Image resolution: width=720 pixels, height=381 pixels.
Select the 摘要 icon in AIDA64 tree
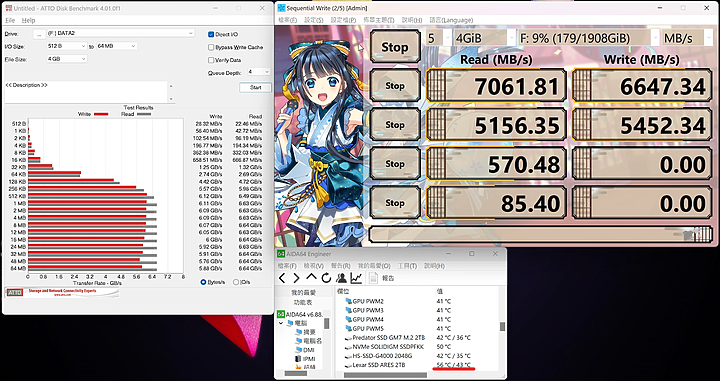click(299, 332)
